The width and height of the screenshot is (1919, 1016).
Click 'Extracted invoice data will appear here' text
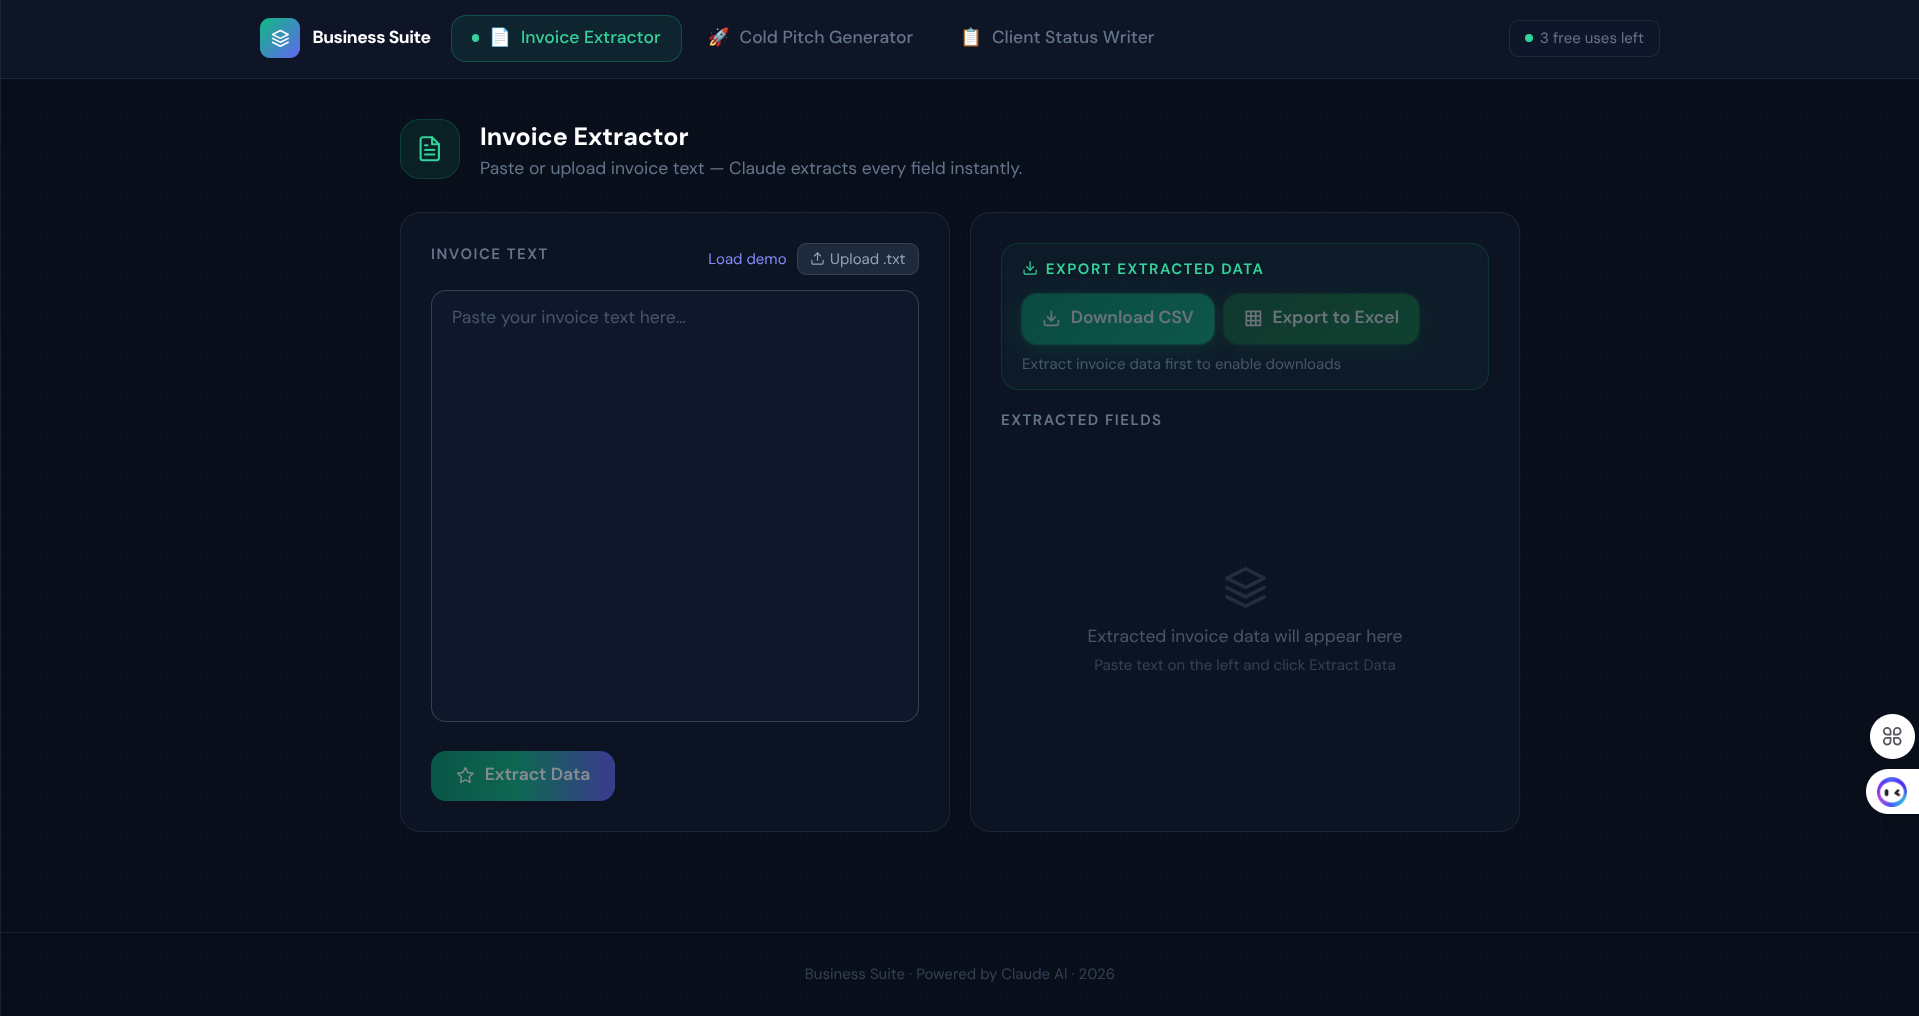tap(1245, 636)
